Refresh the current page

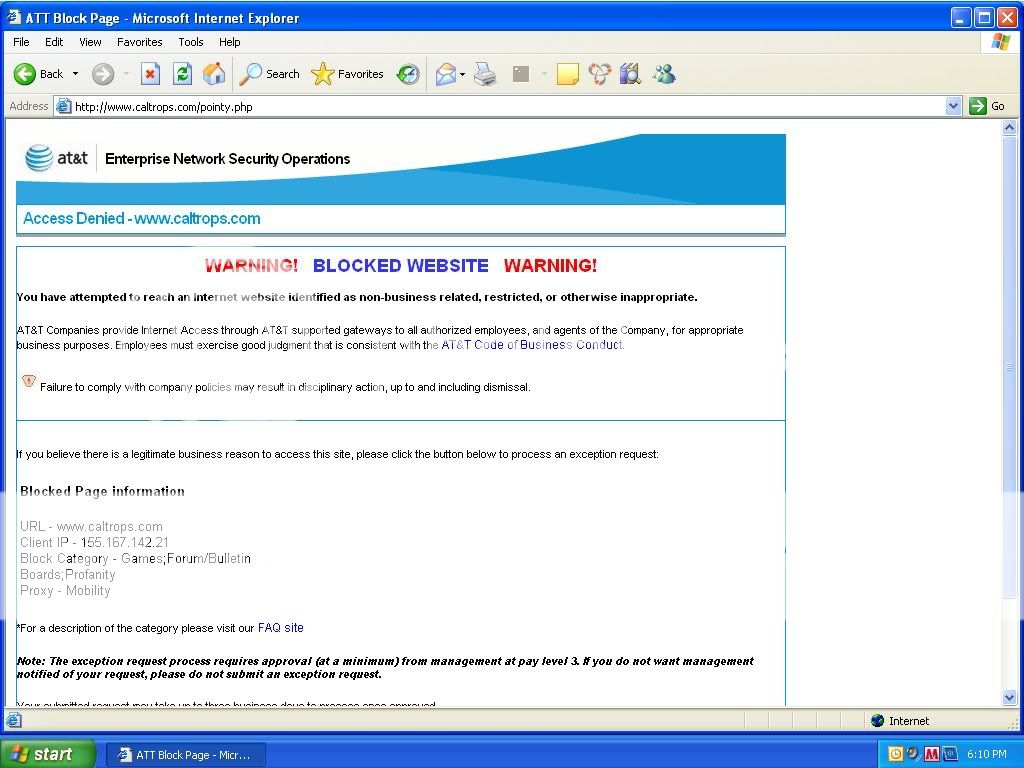(182, 74)
